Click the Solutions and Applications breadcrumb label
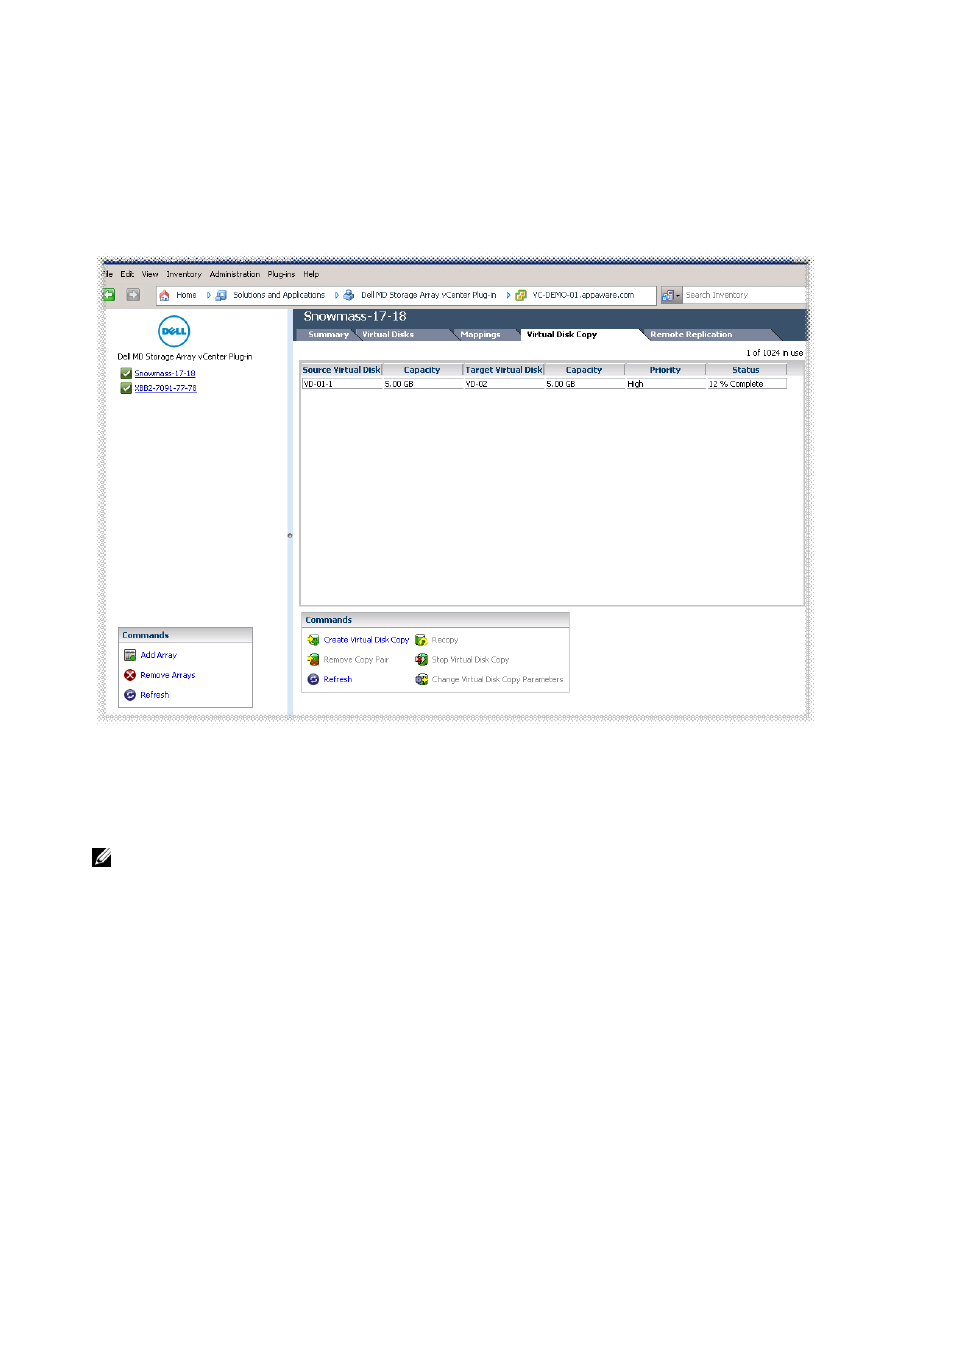The width and height of the screenshot is (955, 1350). coord(279,295)
